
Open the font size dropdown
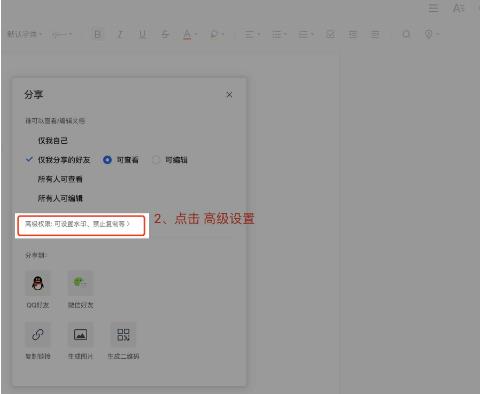coord(62,34)
